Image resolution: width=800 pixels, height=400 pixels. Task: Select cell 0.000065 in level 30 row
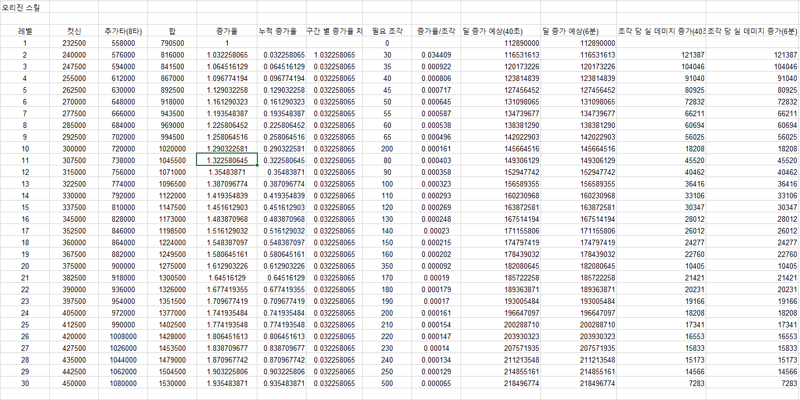point(436,383)
